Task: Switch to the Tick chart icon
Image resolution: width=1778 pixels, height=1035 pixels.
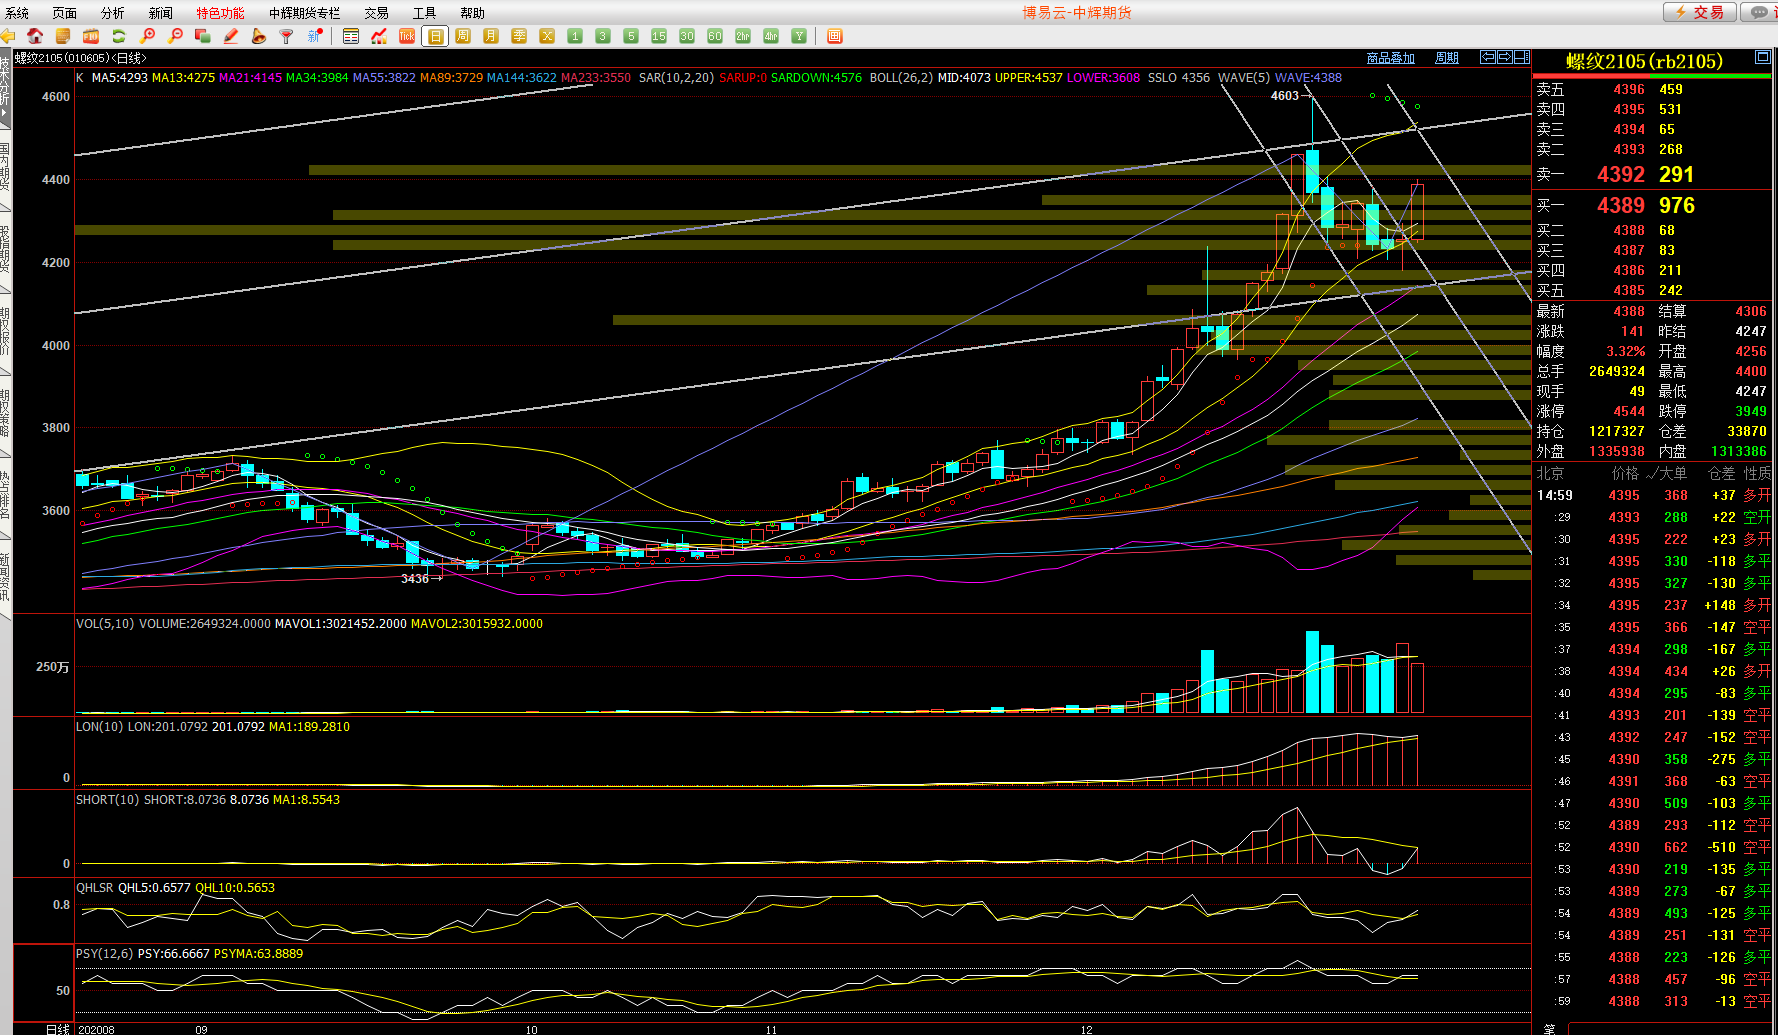Action: 407,36
